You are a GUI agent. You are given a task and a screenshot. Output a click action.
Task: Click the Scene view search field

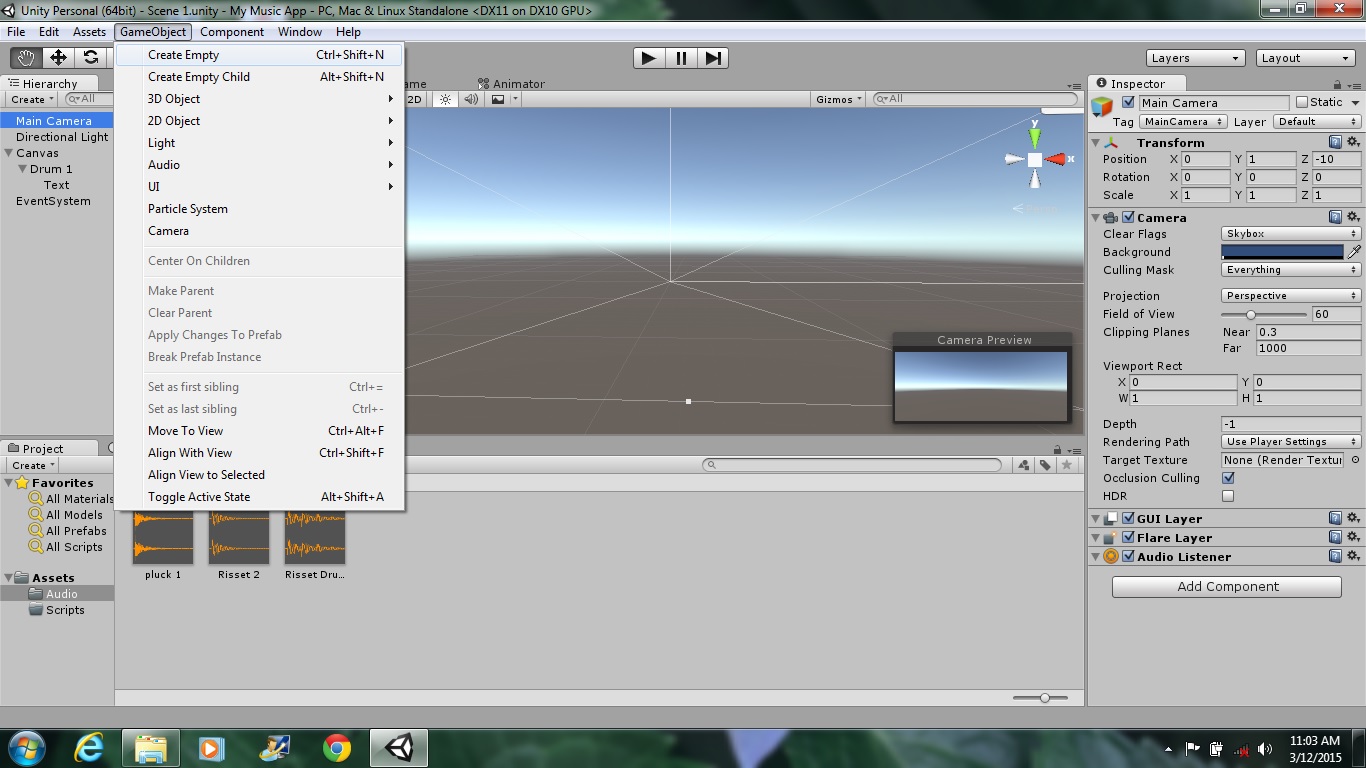pyautogui.click(x=975, y=99)
